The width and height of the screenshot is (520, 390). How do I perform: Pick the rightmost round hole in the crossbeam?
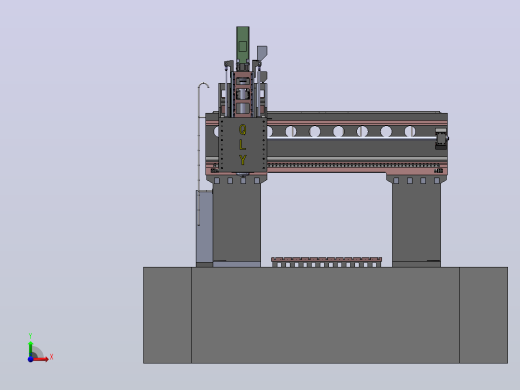410,131
